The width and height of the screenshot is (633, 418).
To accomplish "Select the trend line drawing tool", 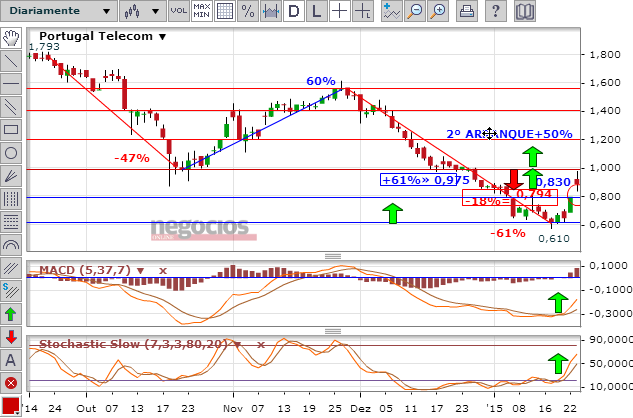I will [x=11, y=61].
